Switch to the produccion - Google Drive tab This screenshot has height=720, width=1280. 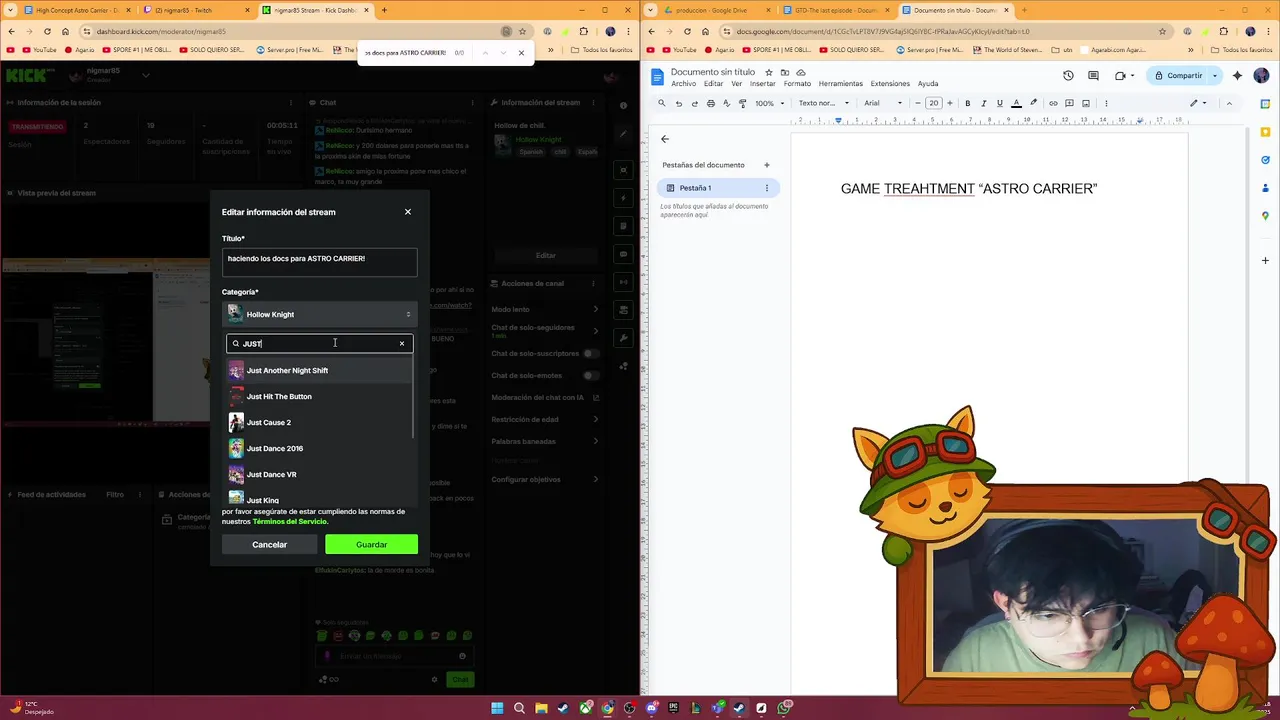(x=712, y=10)
